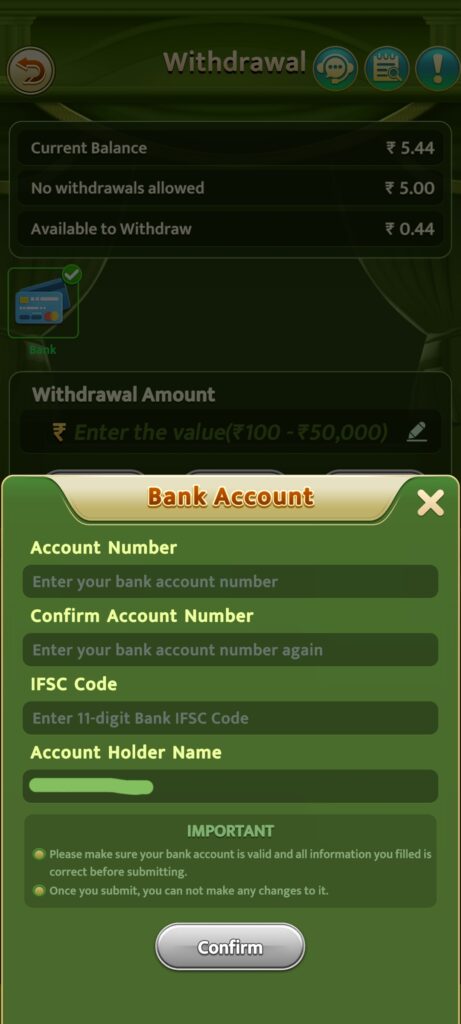Close the Bank Account dialog
The image size is (461, 1024).
(430, 503)
